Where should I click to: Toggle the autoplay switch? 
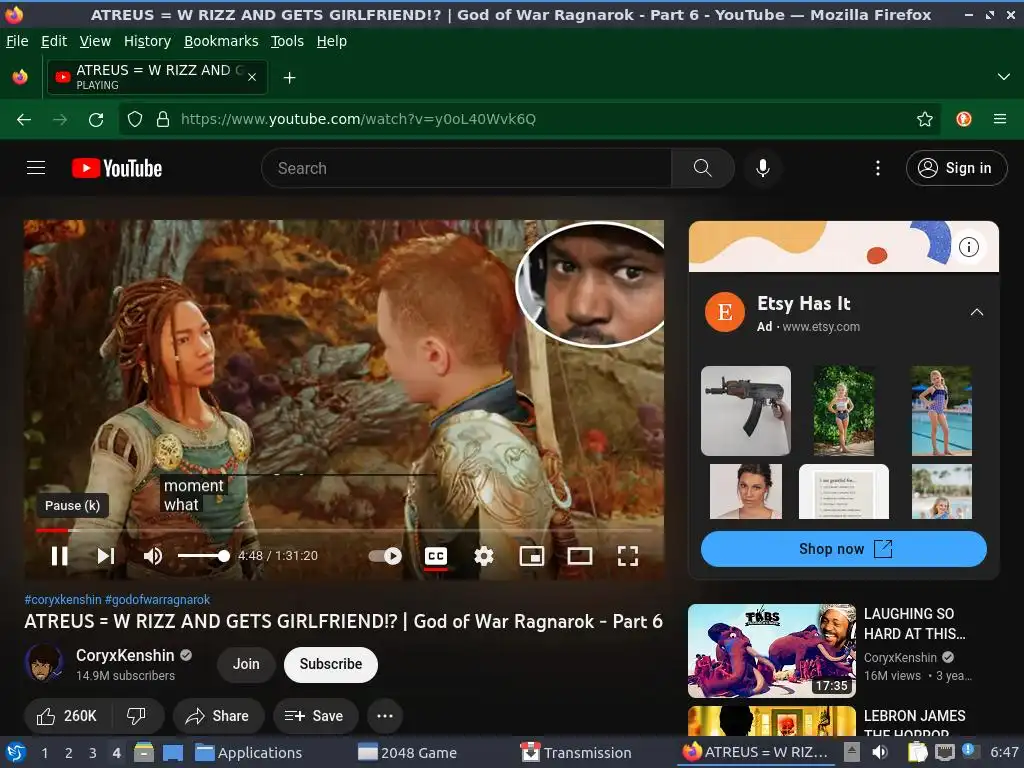[385, 556]
